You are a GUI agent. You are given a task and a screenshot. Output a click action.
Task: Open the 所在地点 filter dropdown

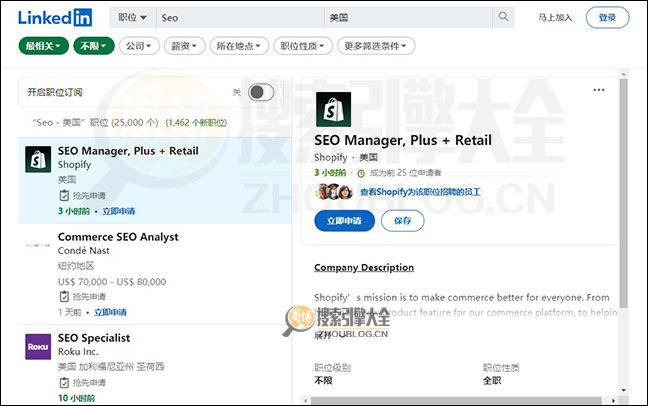[239, 46]
